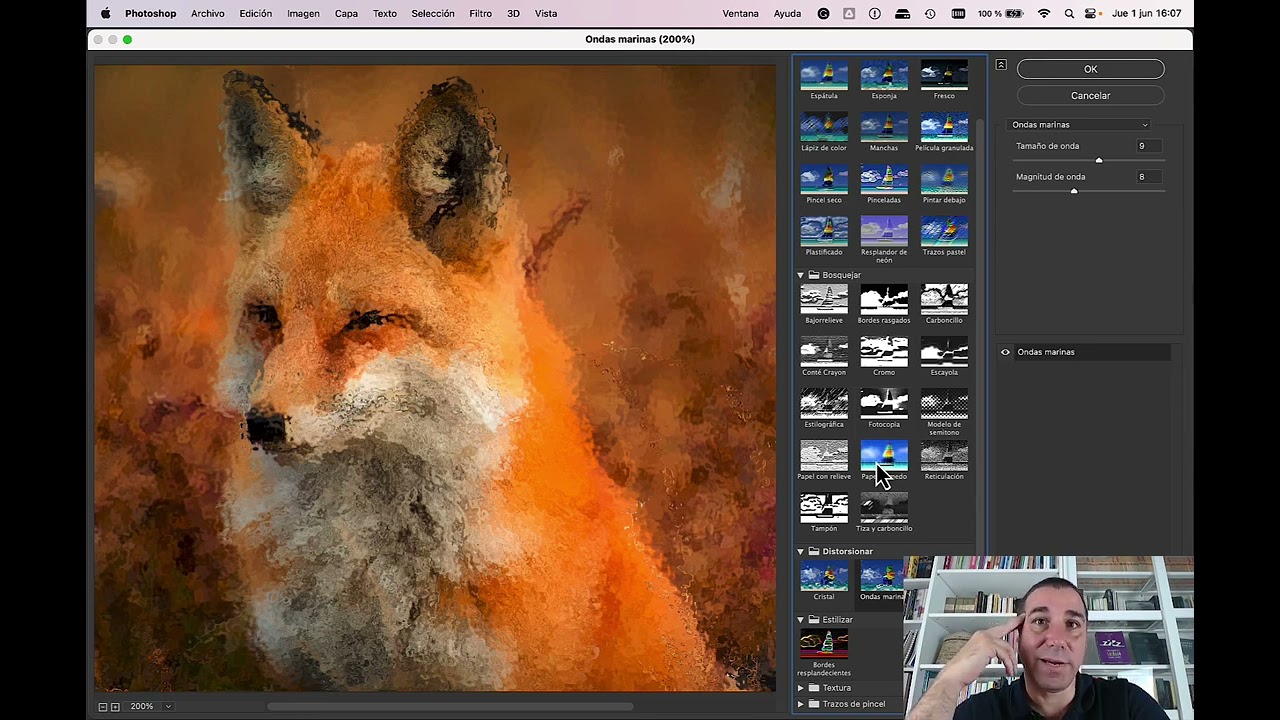Screen dimensions: 1280x720
Task: Open the Archivo menu
Action: [208, 14]
